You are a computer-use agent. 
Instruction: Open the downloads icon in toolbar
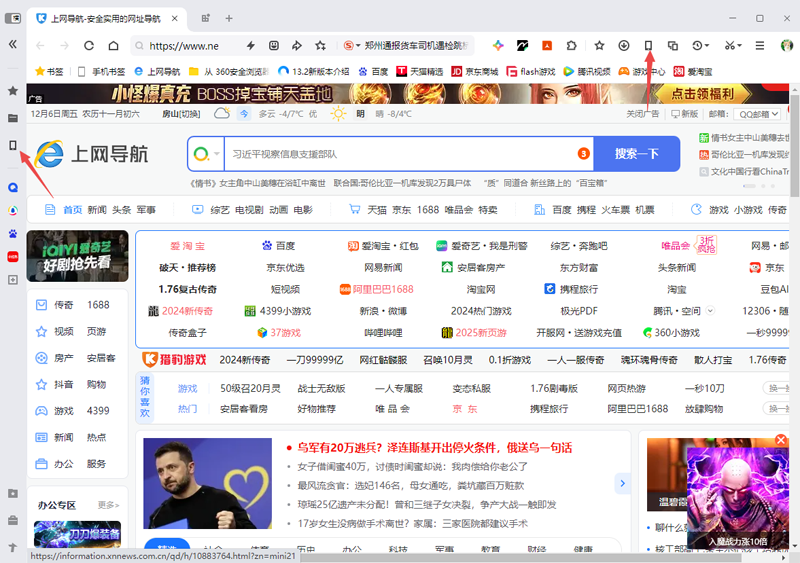point(623,45)
